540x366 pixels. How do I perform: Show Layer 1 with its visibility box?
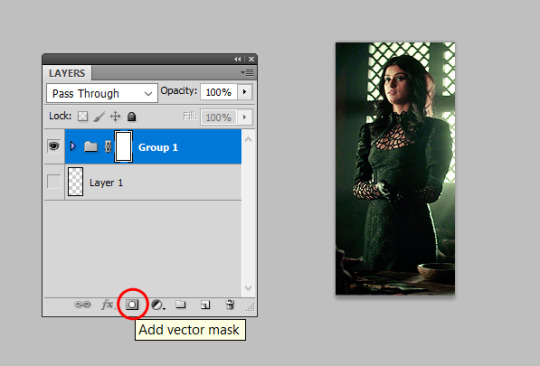point(54,181)
